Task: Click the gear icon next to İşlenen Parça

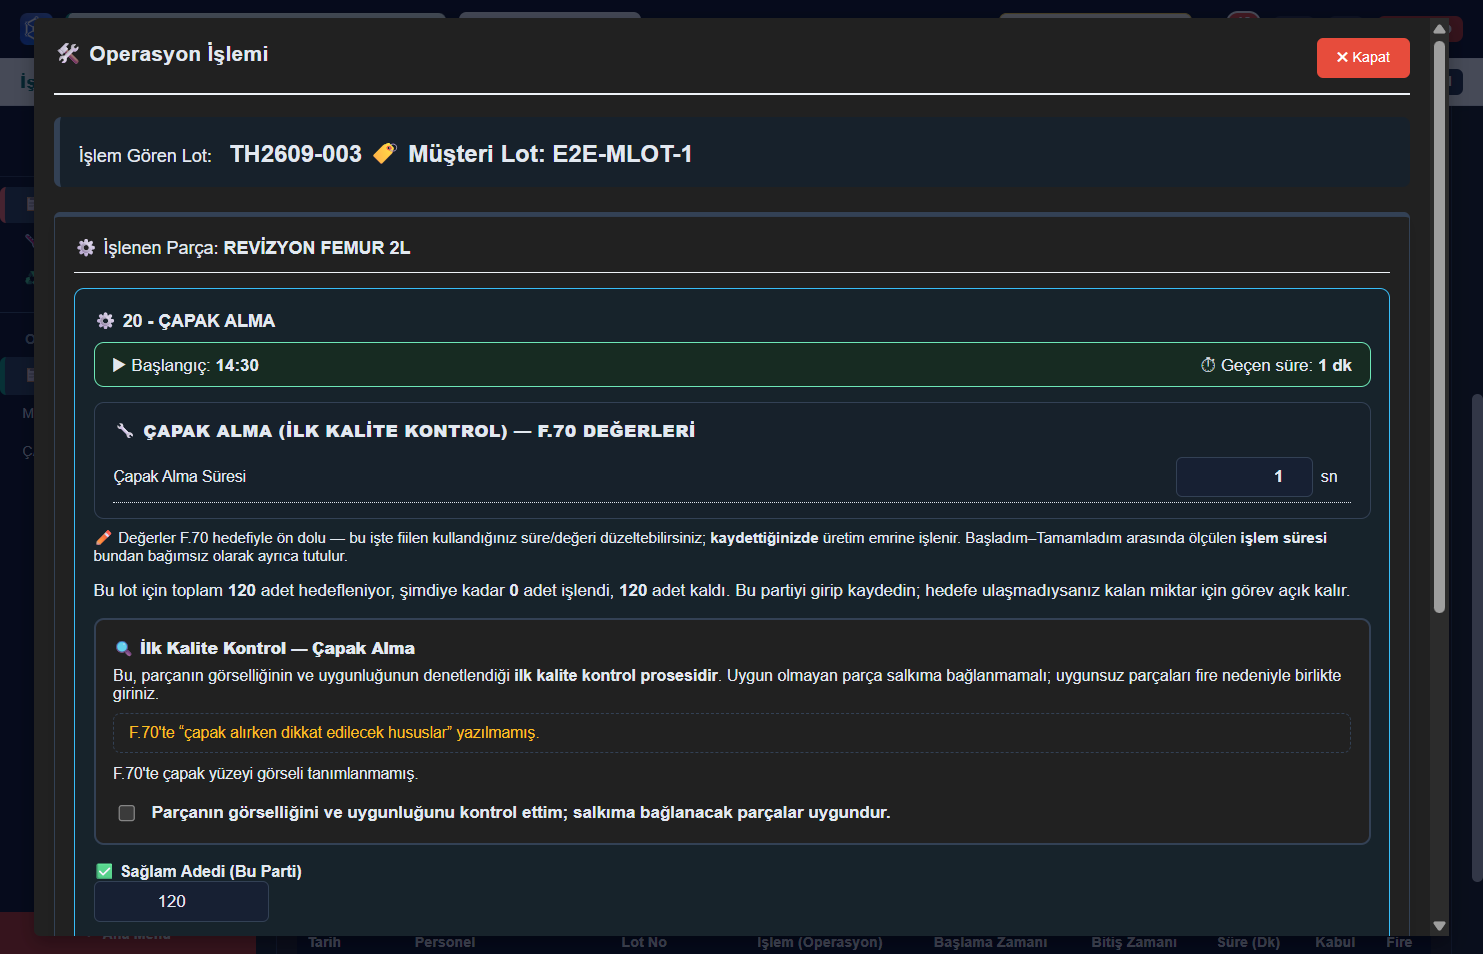Action: pyautogui.click(x=86, y=247)
